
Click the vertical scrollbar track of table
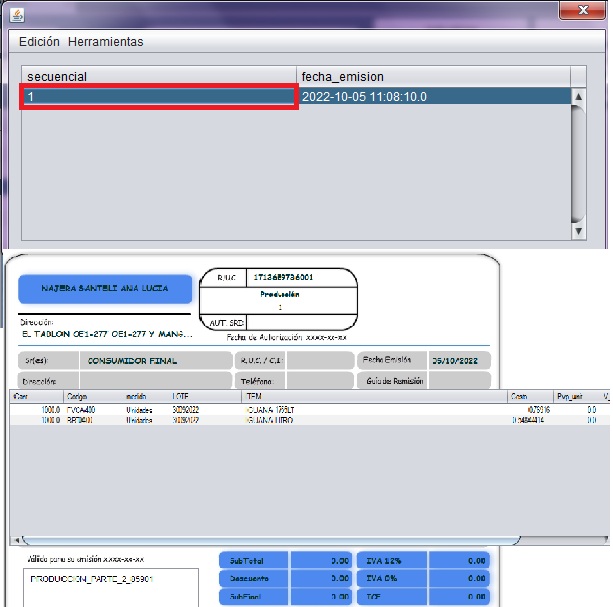pos(578,165)
